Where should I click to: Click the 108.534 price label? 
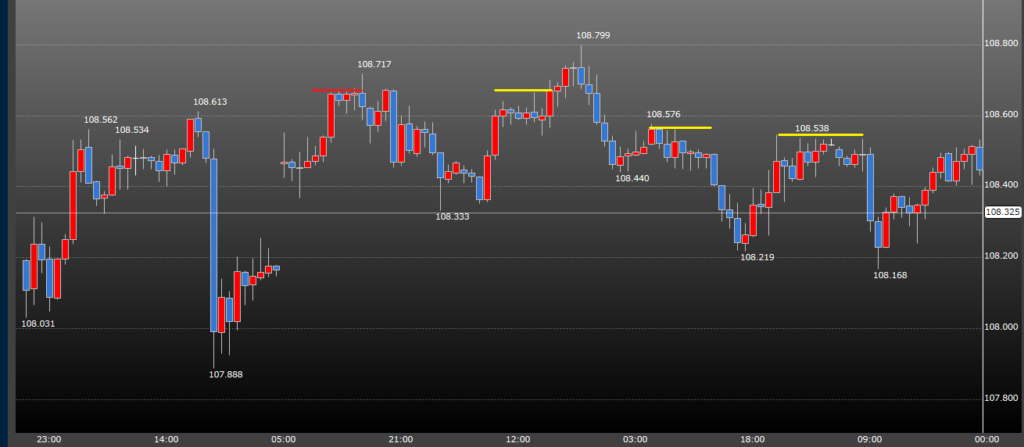click(x=133, y=130)
